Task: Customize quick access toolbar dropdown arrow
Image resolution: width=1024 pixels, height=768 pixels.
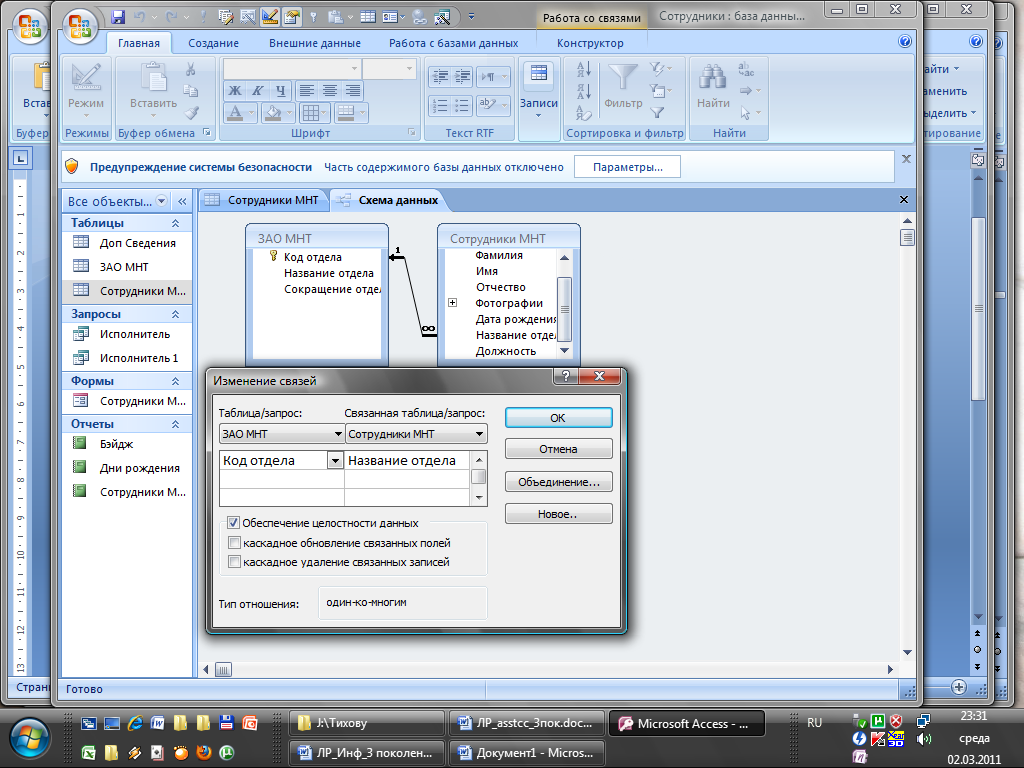Action: pyautogui.click(x=472, y=17)
